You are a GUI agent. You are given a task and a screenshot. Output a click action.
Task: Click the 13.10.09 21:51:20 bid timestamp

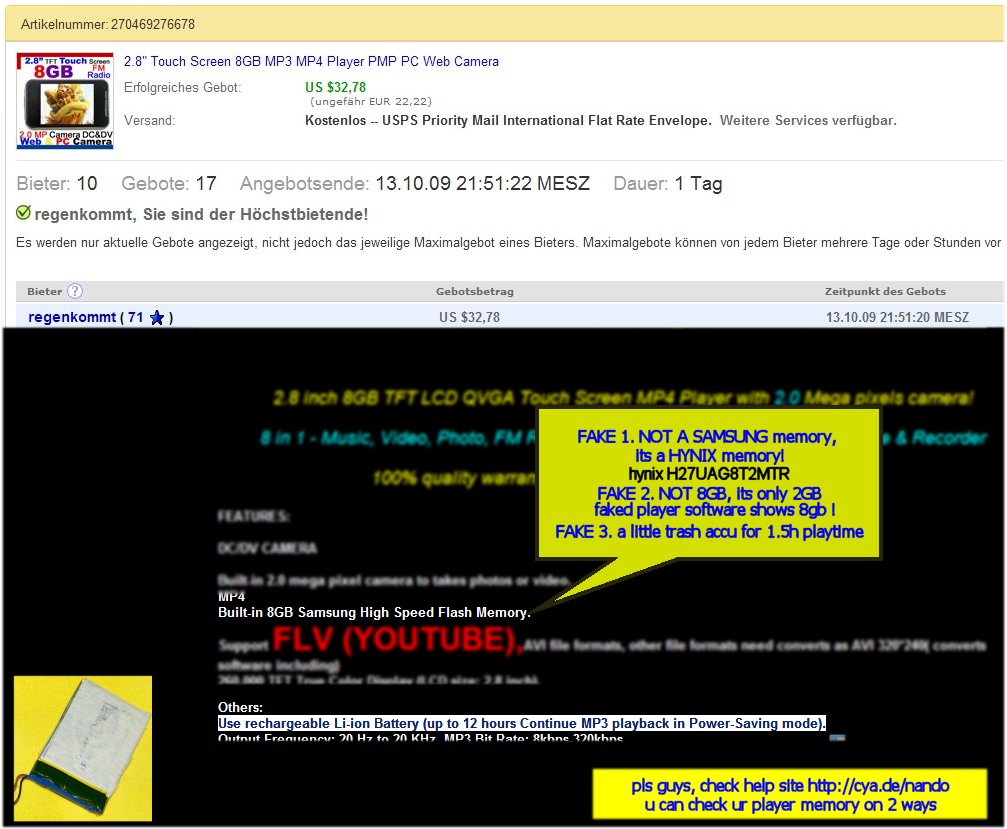pos(897,318)
